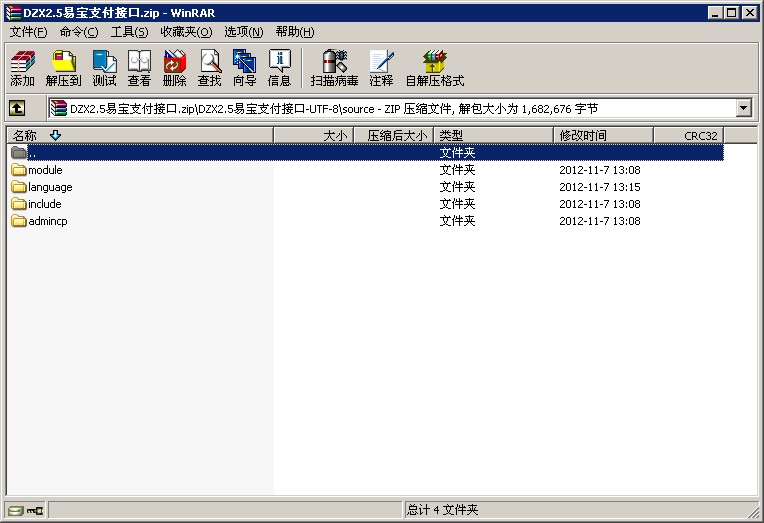Click the drive icon in status bar
Image resolution: width=764 pixels, height=523 pixels.
[15, 510]
